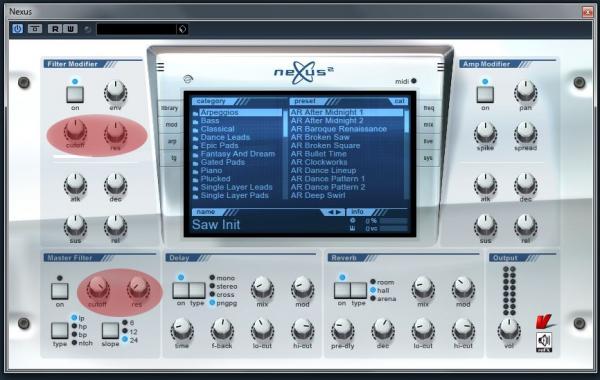Switch to the mod tab
Viewport: 600px width, 380px height.
pos(171,125)
